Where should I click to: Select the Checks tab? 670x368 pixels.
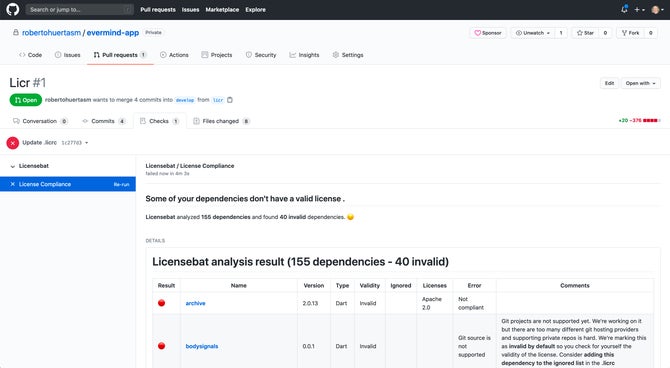coord(159,121)
